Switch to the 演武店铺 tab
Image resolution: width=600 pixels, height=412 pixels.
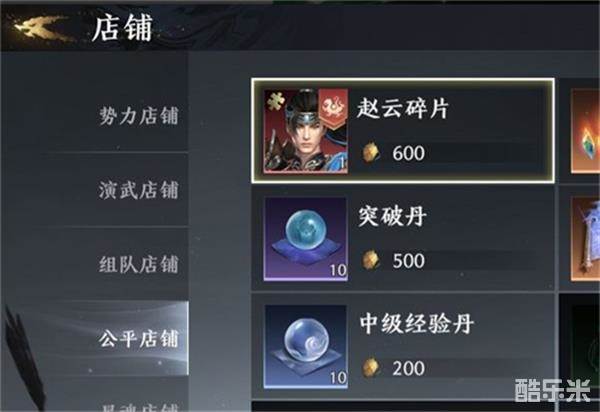pos(139,190)
